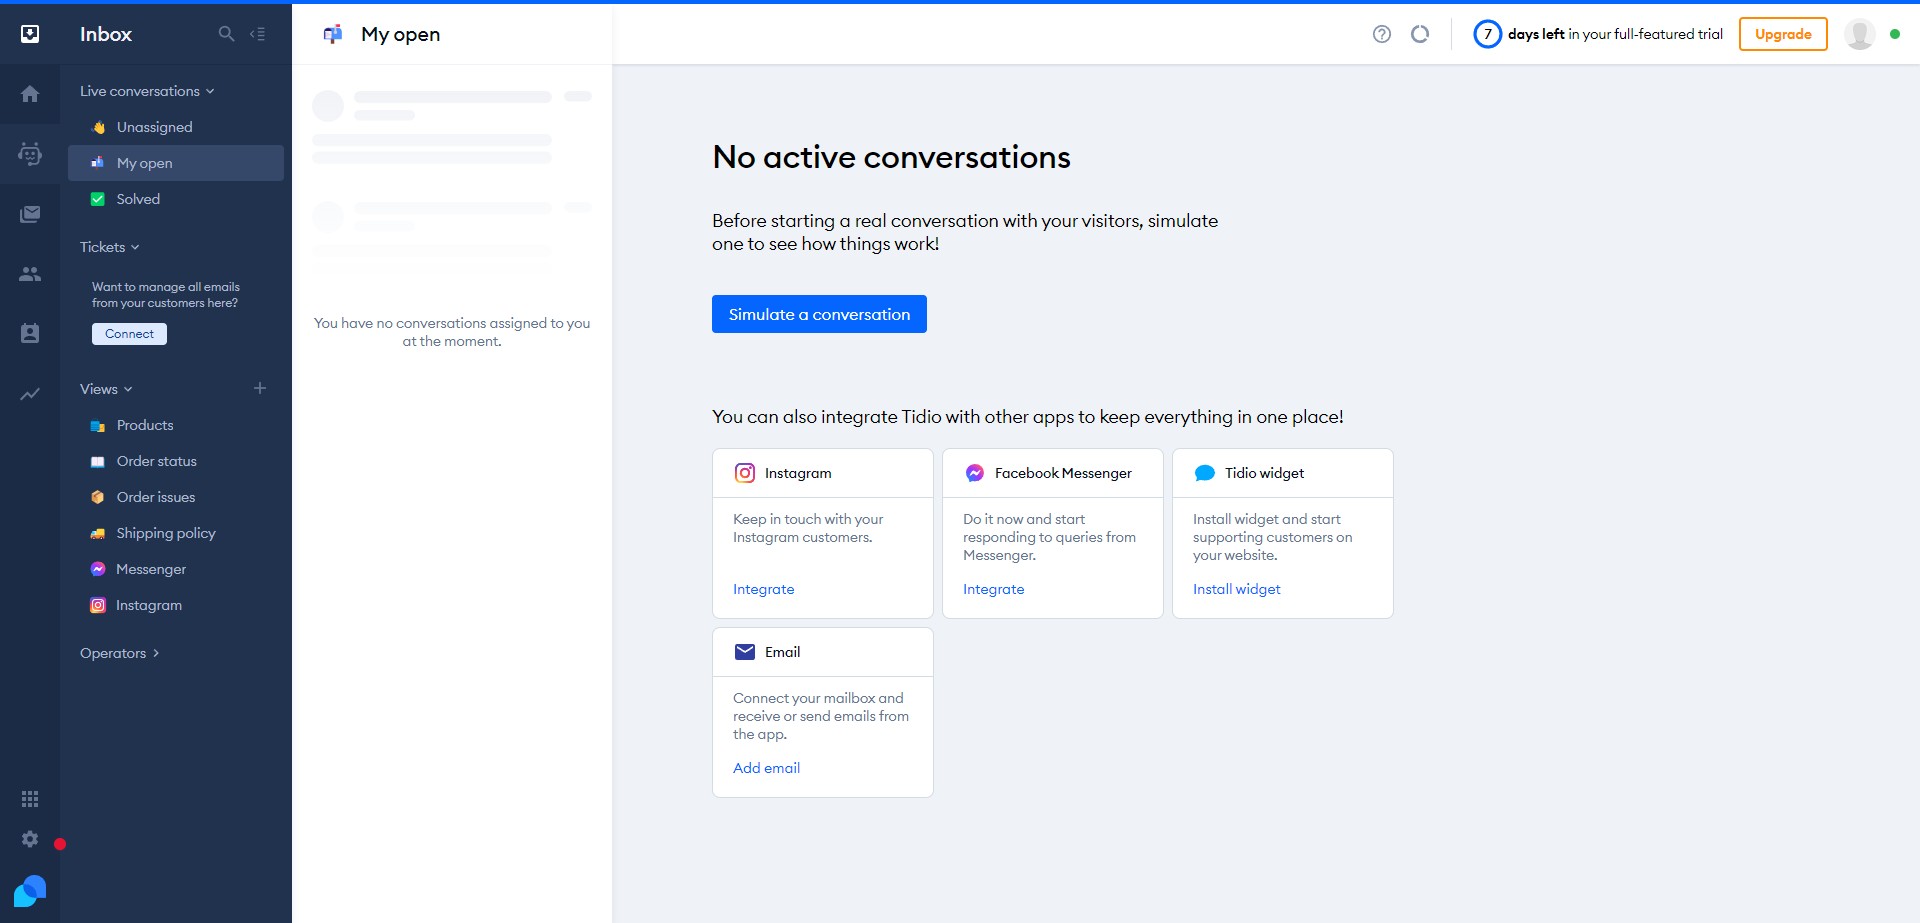
Task: Click the Tidio logo icon
Action: (x=30, y=891)
